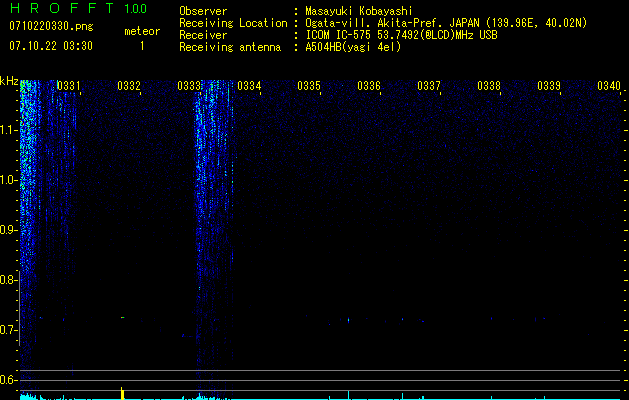Select the file name 0710220330.png
The image size is (629, 400).
pos(51,26)
